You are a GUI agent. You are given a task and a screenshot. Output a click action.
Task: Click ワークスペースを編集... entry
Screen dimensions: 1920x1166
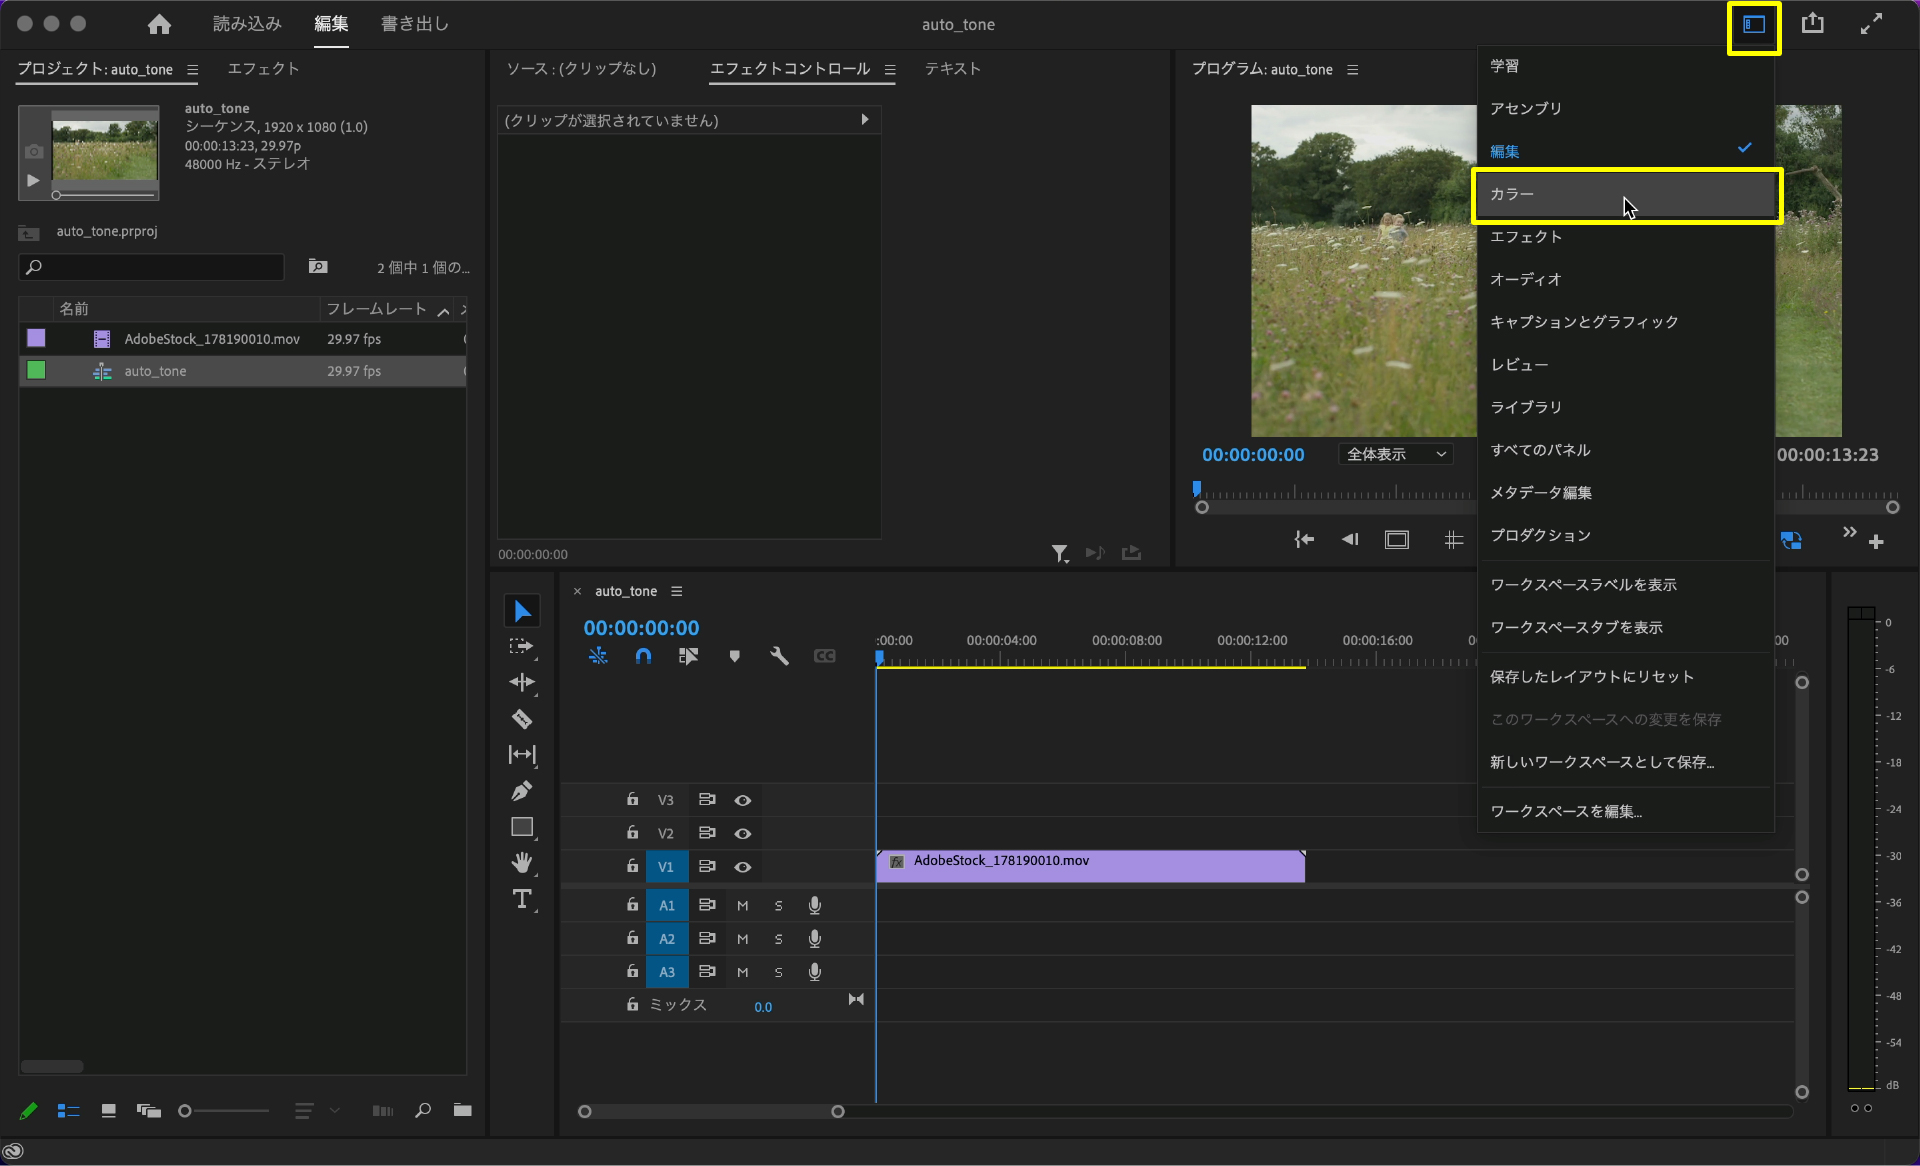coord(1565,812)
